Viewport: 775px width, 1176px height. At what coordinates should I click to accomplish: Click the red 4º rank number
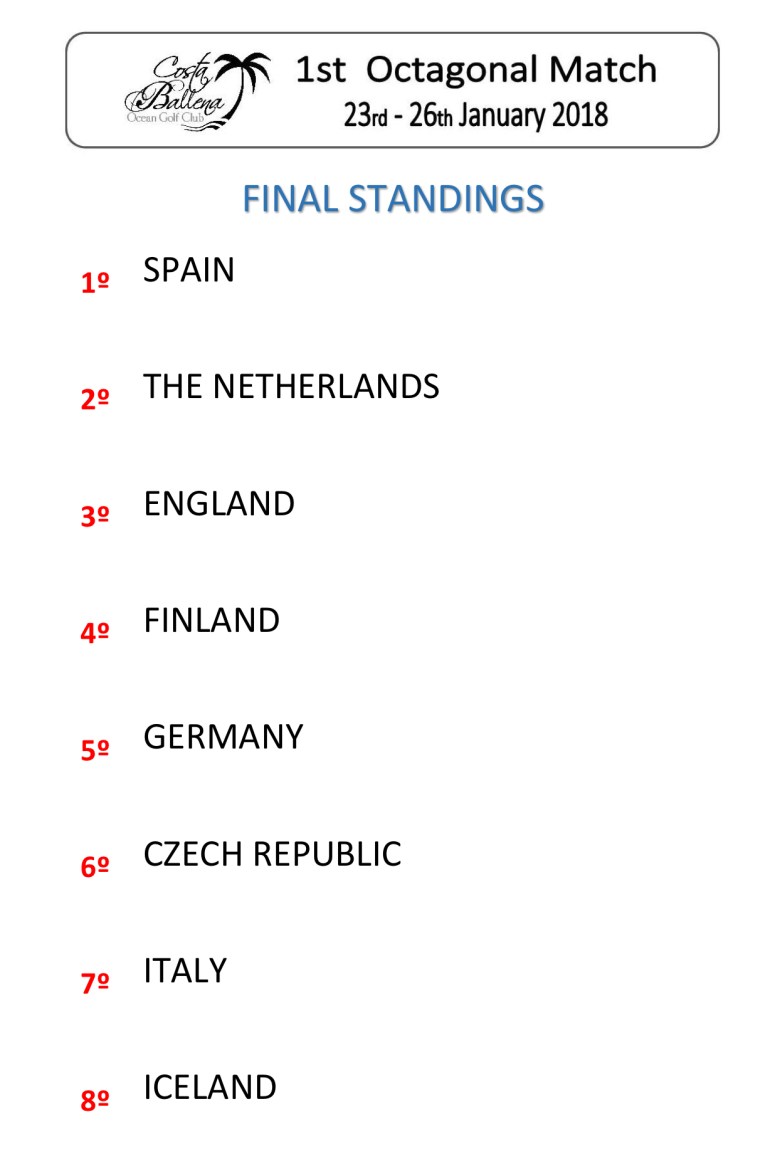point(95,632)
